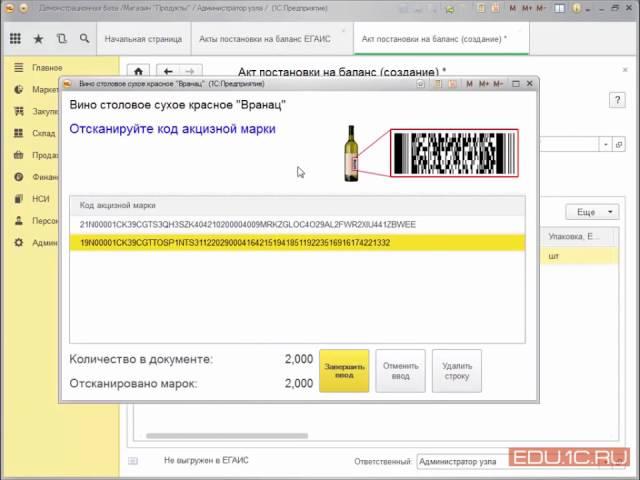Click the excise barcode sample image
The height and width of the screenshot is (480, 640).
pos(454,153)
